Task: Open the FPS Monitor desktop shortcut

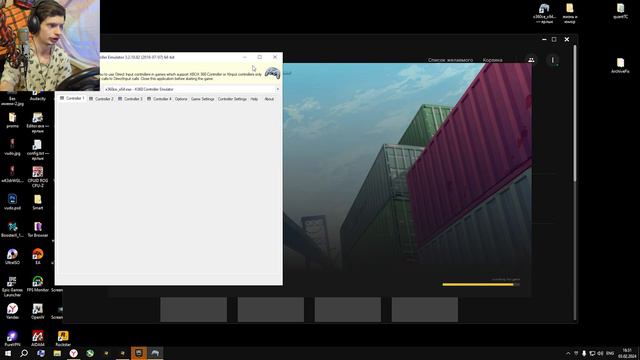Action: click(x=38, y=284)
